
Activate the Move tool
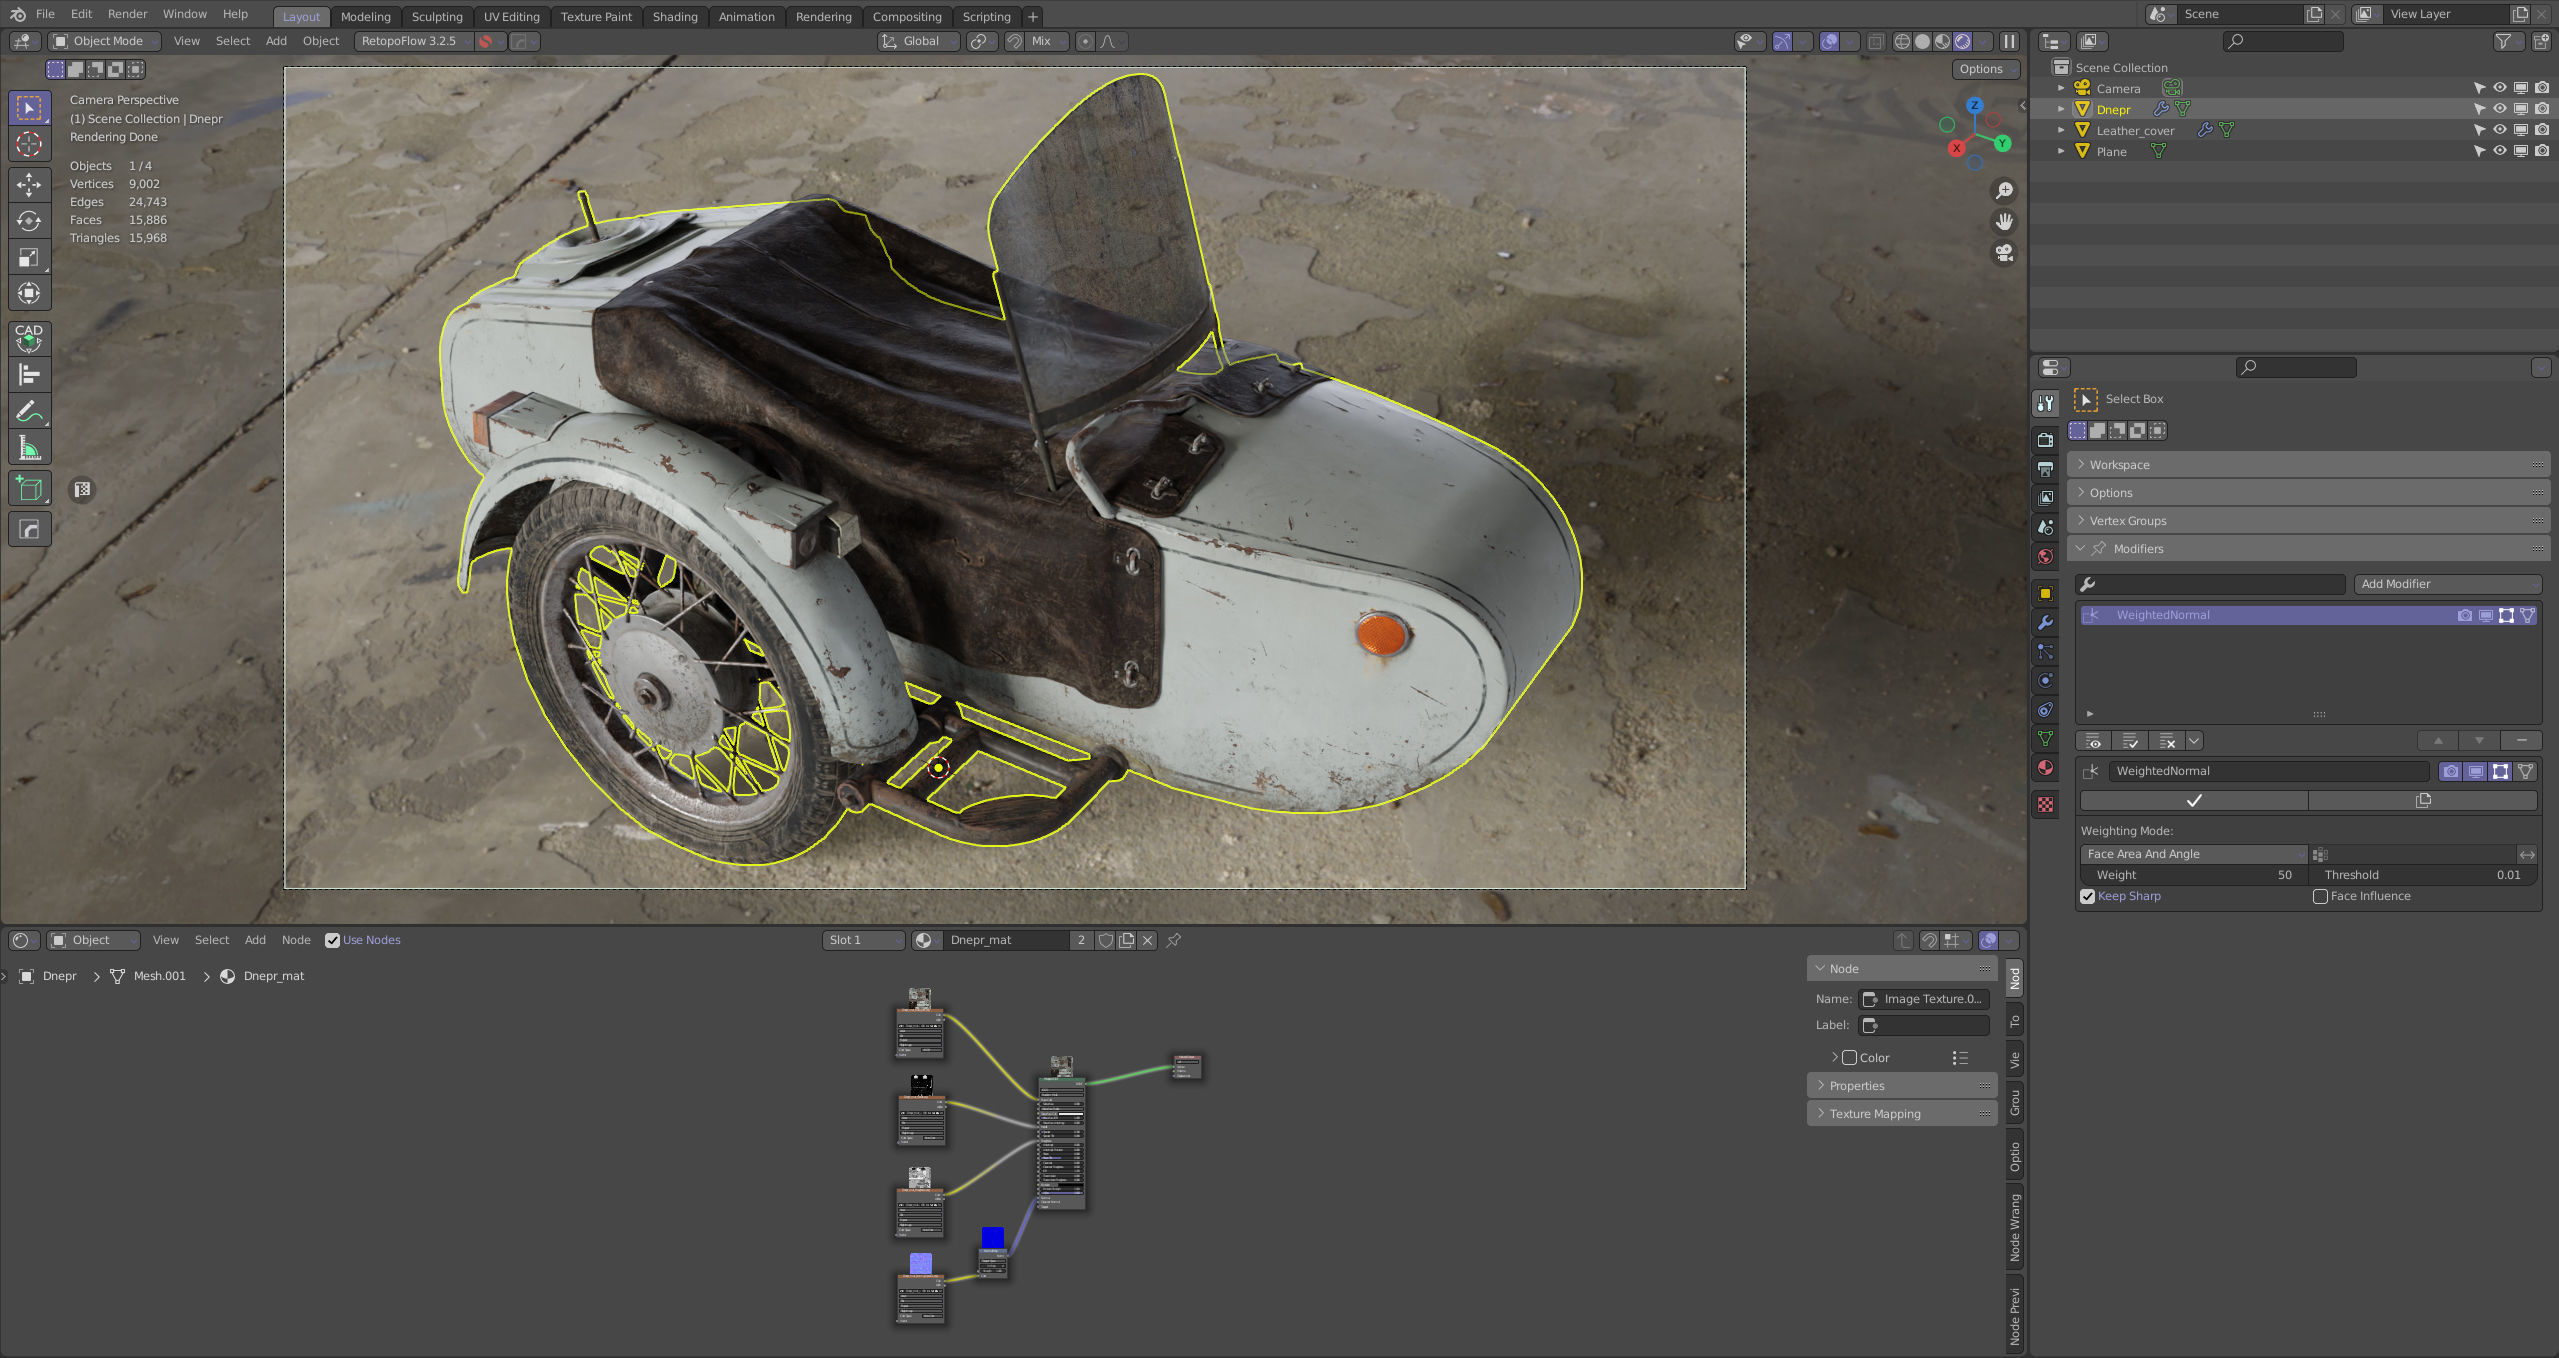point(29,184)
